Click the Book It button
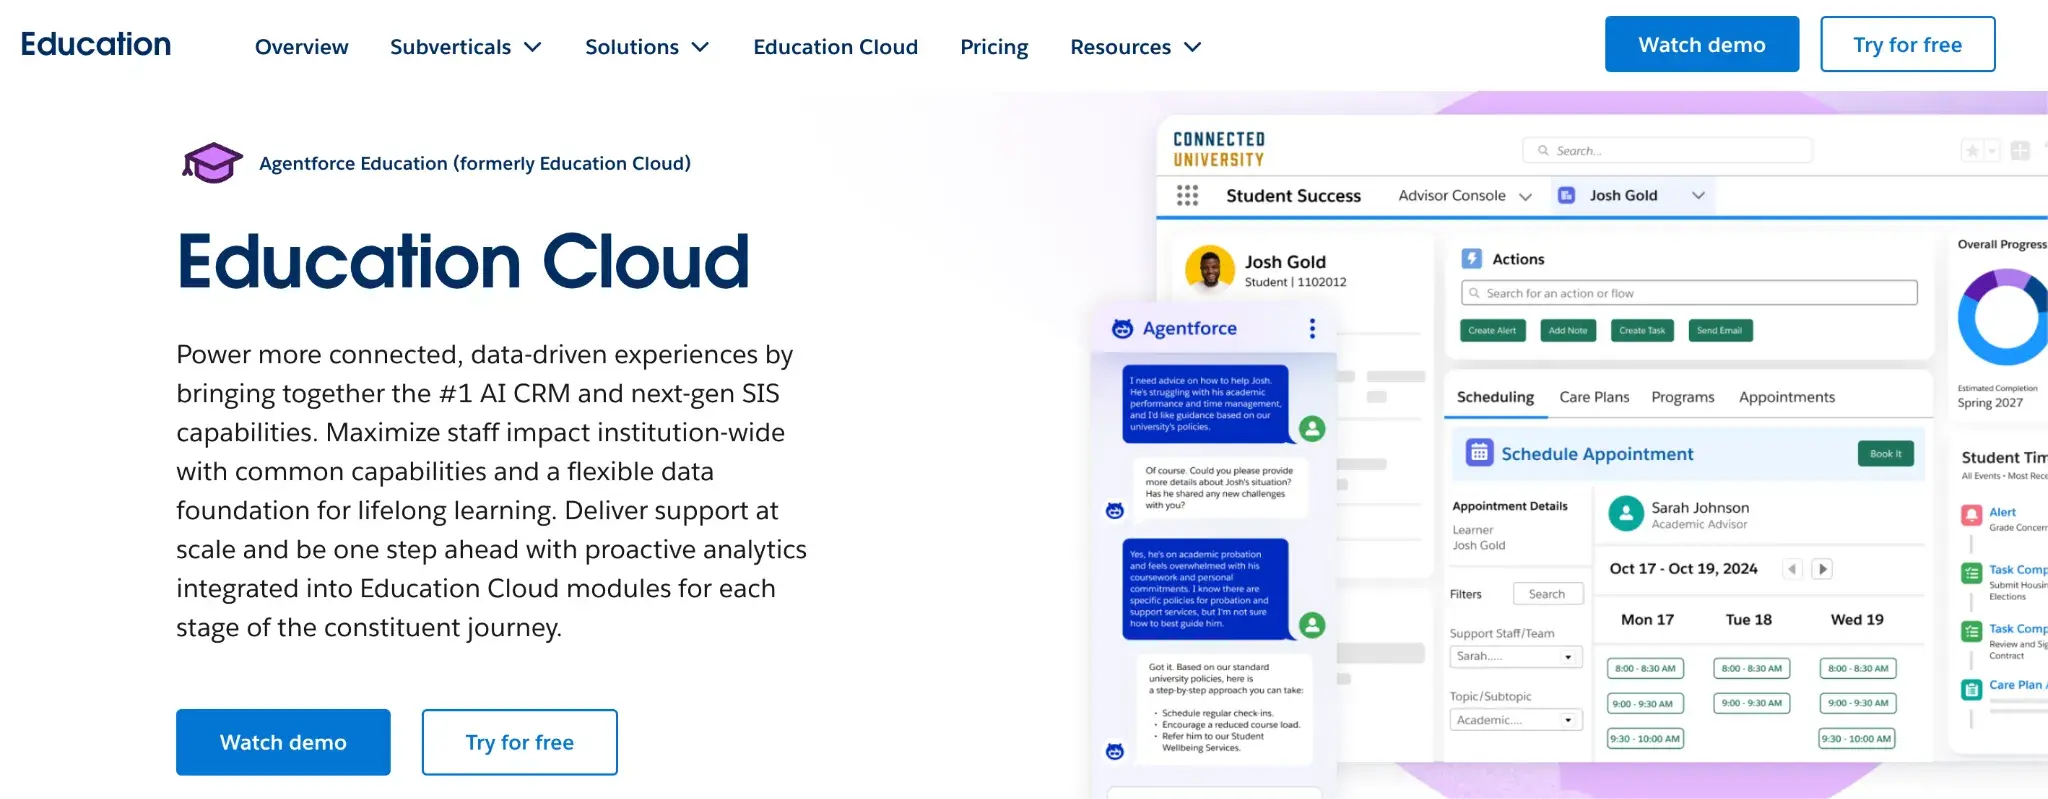The height and width of the screenshot is (799, 2048). point(1886,453)
